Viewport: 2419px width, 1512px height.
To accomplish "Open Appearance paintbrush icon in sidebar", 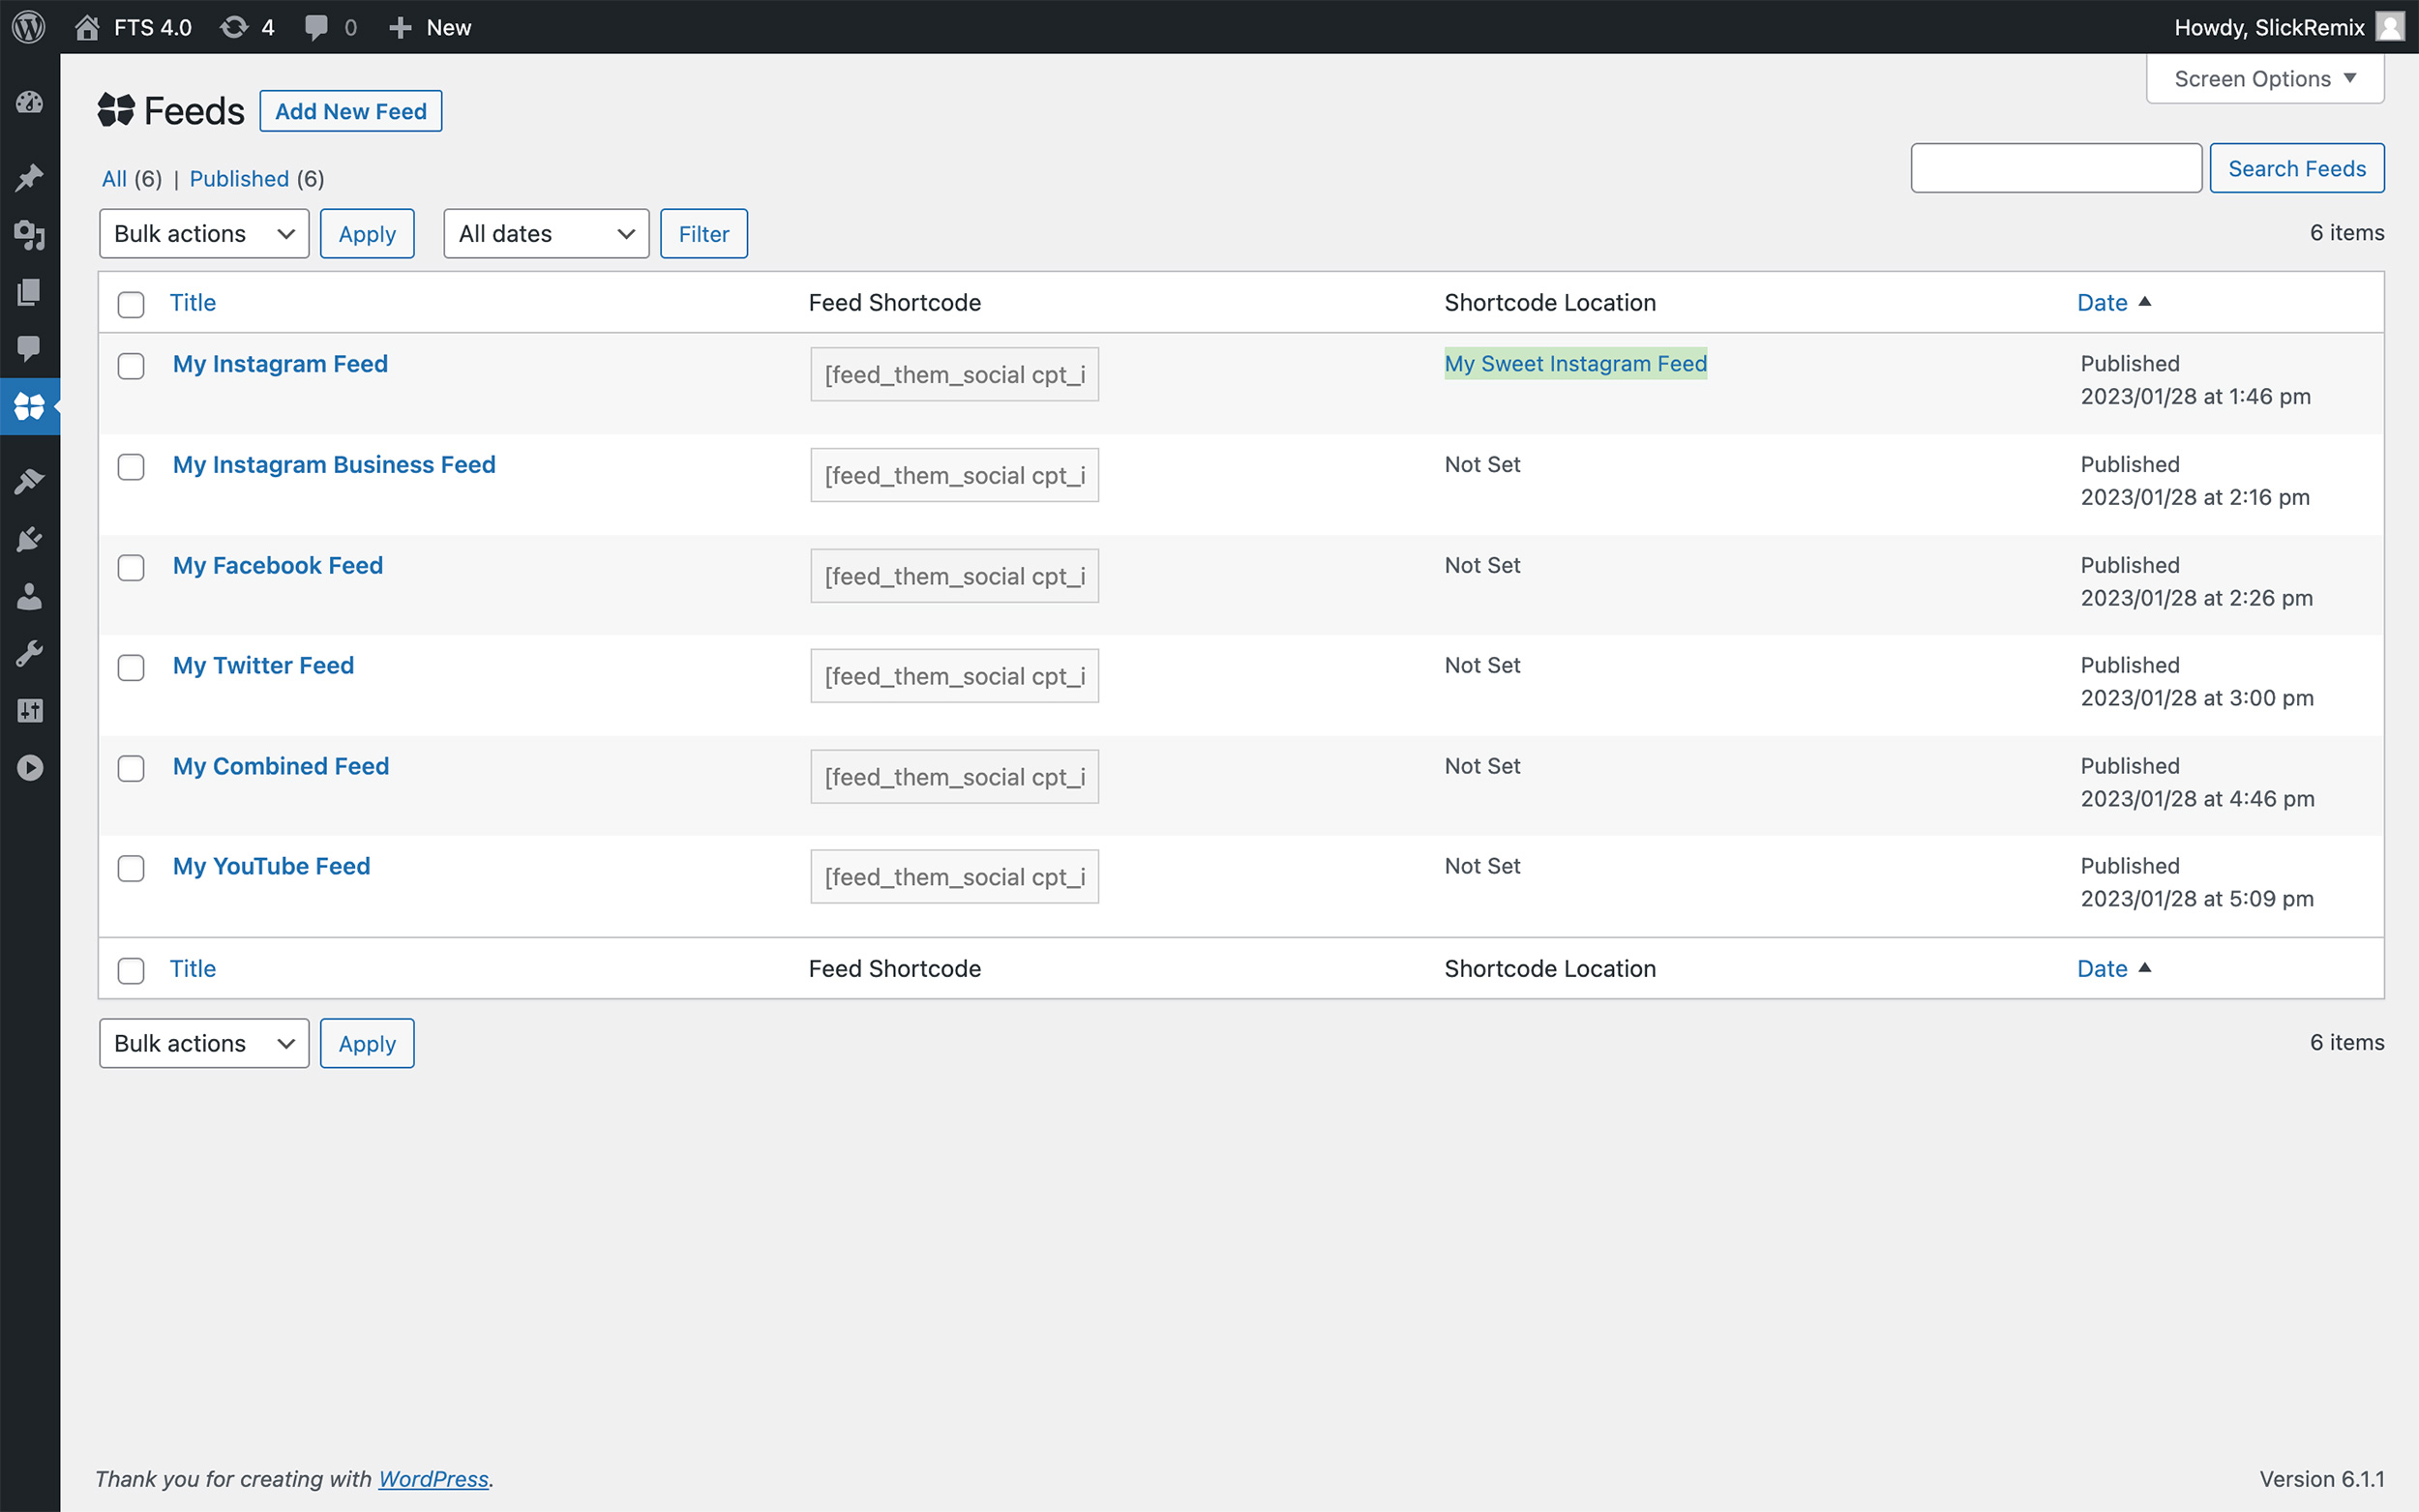I will (29, 482).
